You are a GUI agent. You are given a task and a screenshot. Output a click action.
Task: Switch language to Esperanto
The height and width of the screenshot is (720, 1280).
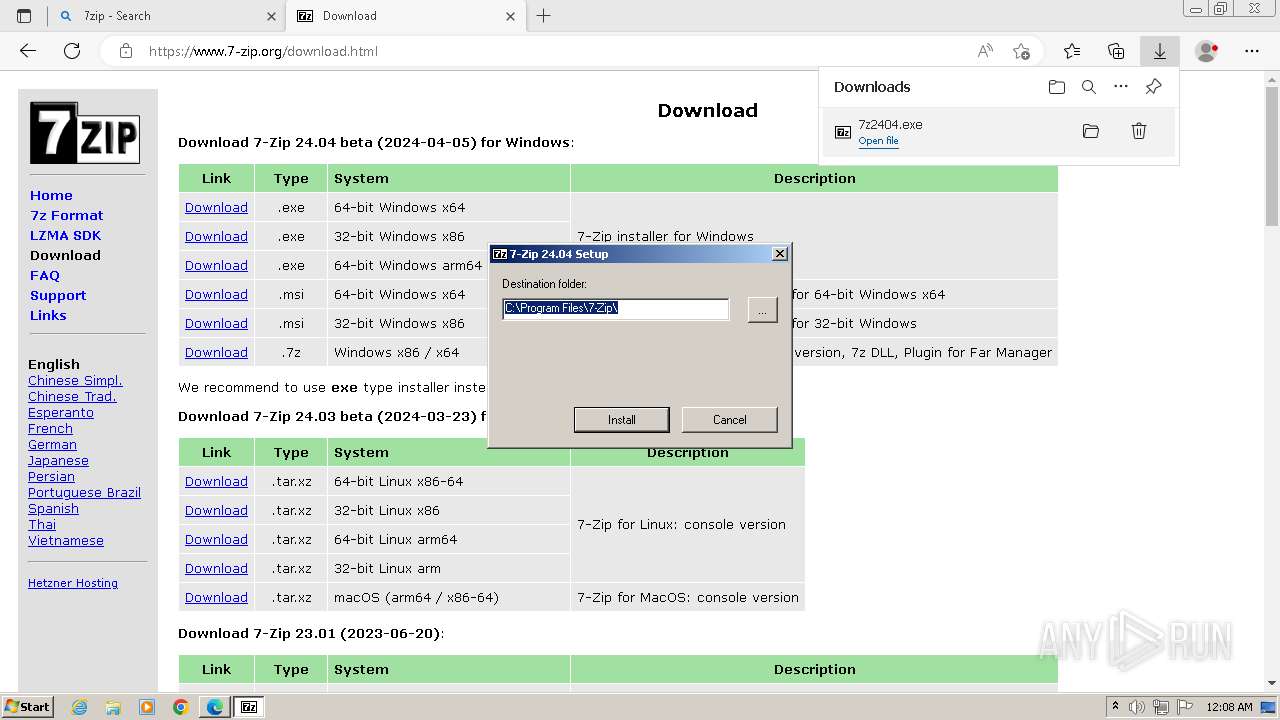tap(61, 412)
